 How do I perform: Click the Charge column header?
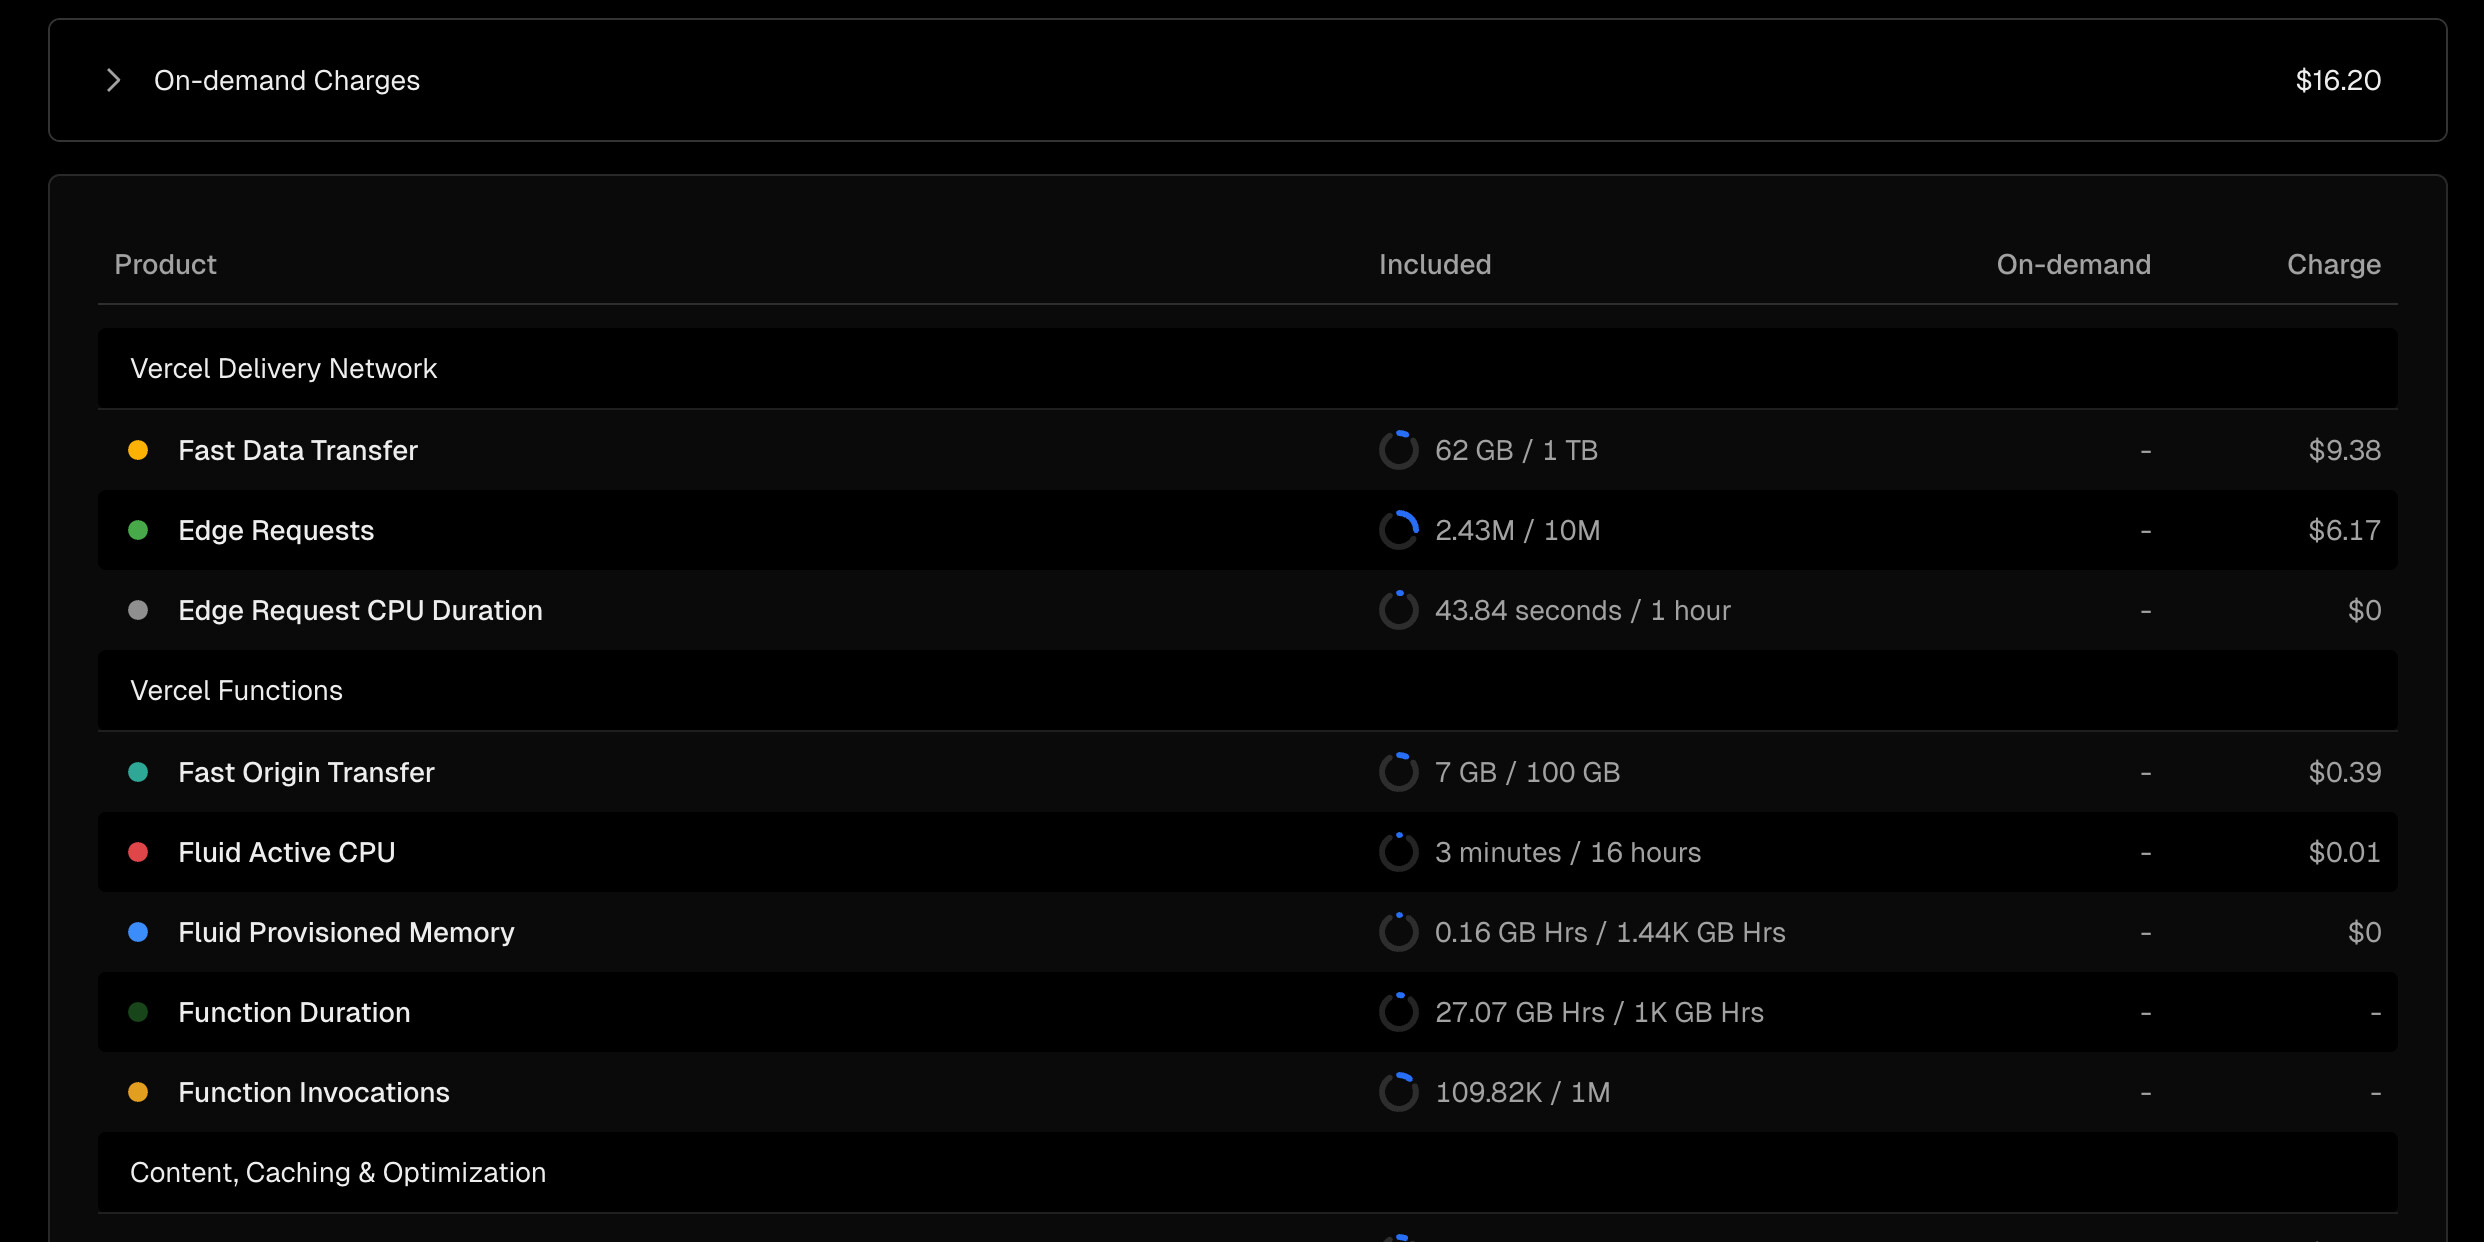pos(2334,264)
